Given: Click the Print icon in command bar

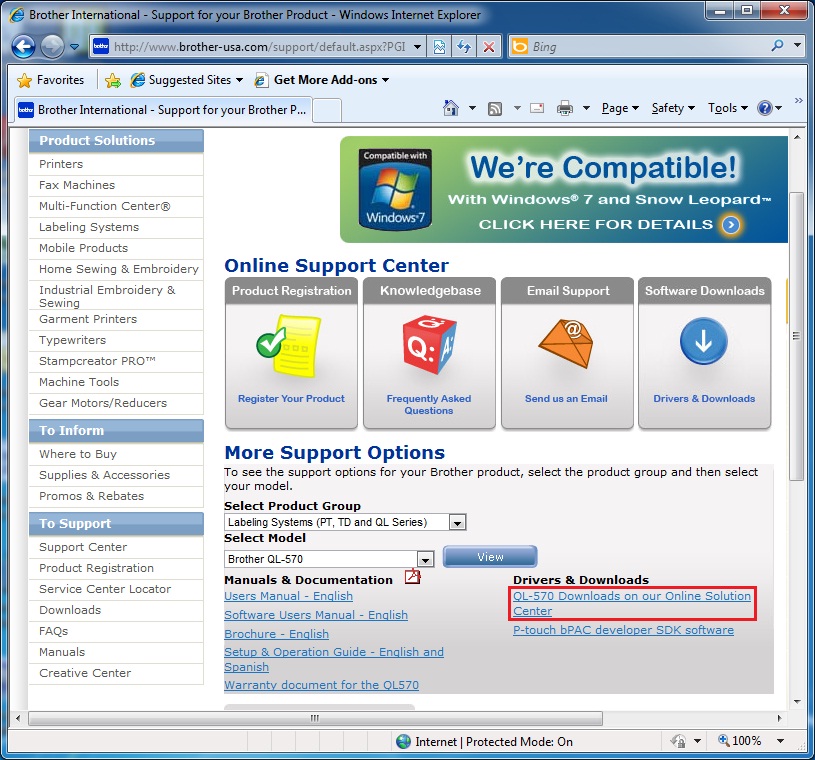Looking at the screenshot, I should (565, 108).
